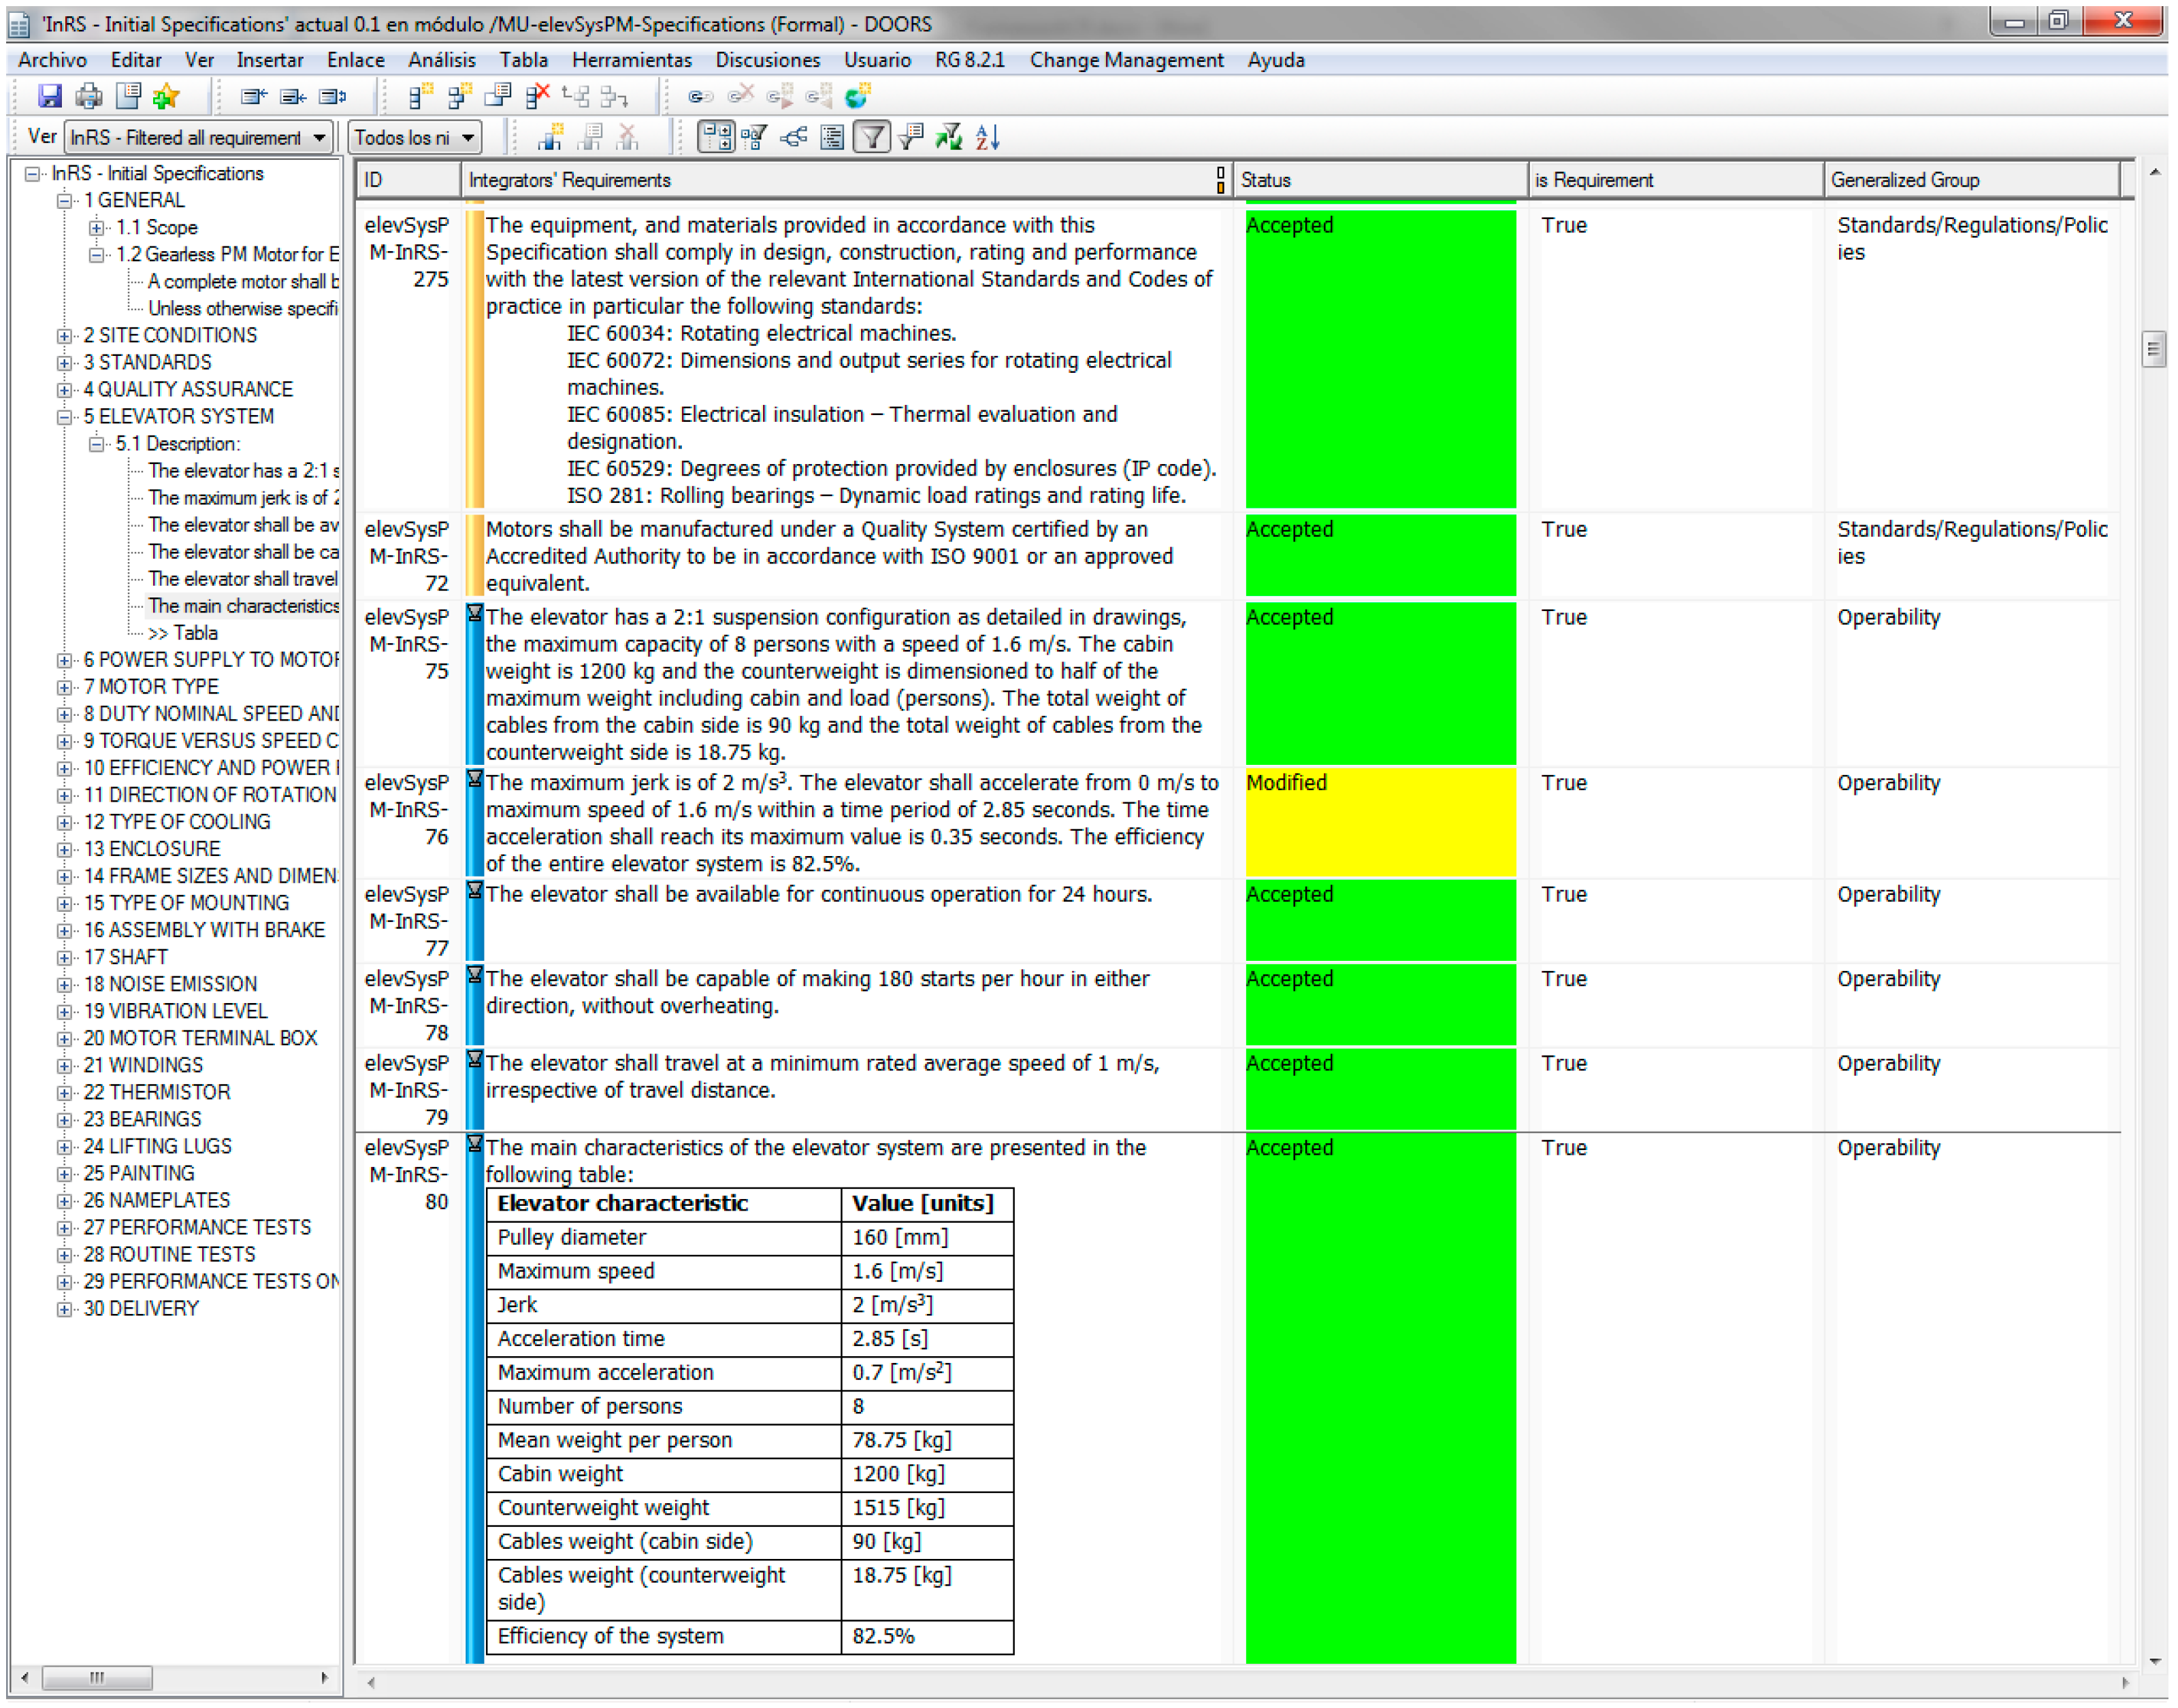This screenshot has height=1708, width=2178.
Task: Expand 2 SITE CONDITIONS node
Action: (65, 336)
